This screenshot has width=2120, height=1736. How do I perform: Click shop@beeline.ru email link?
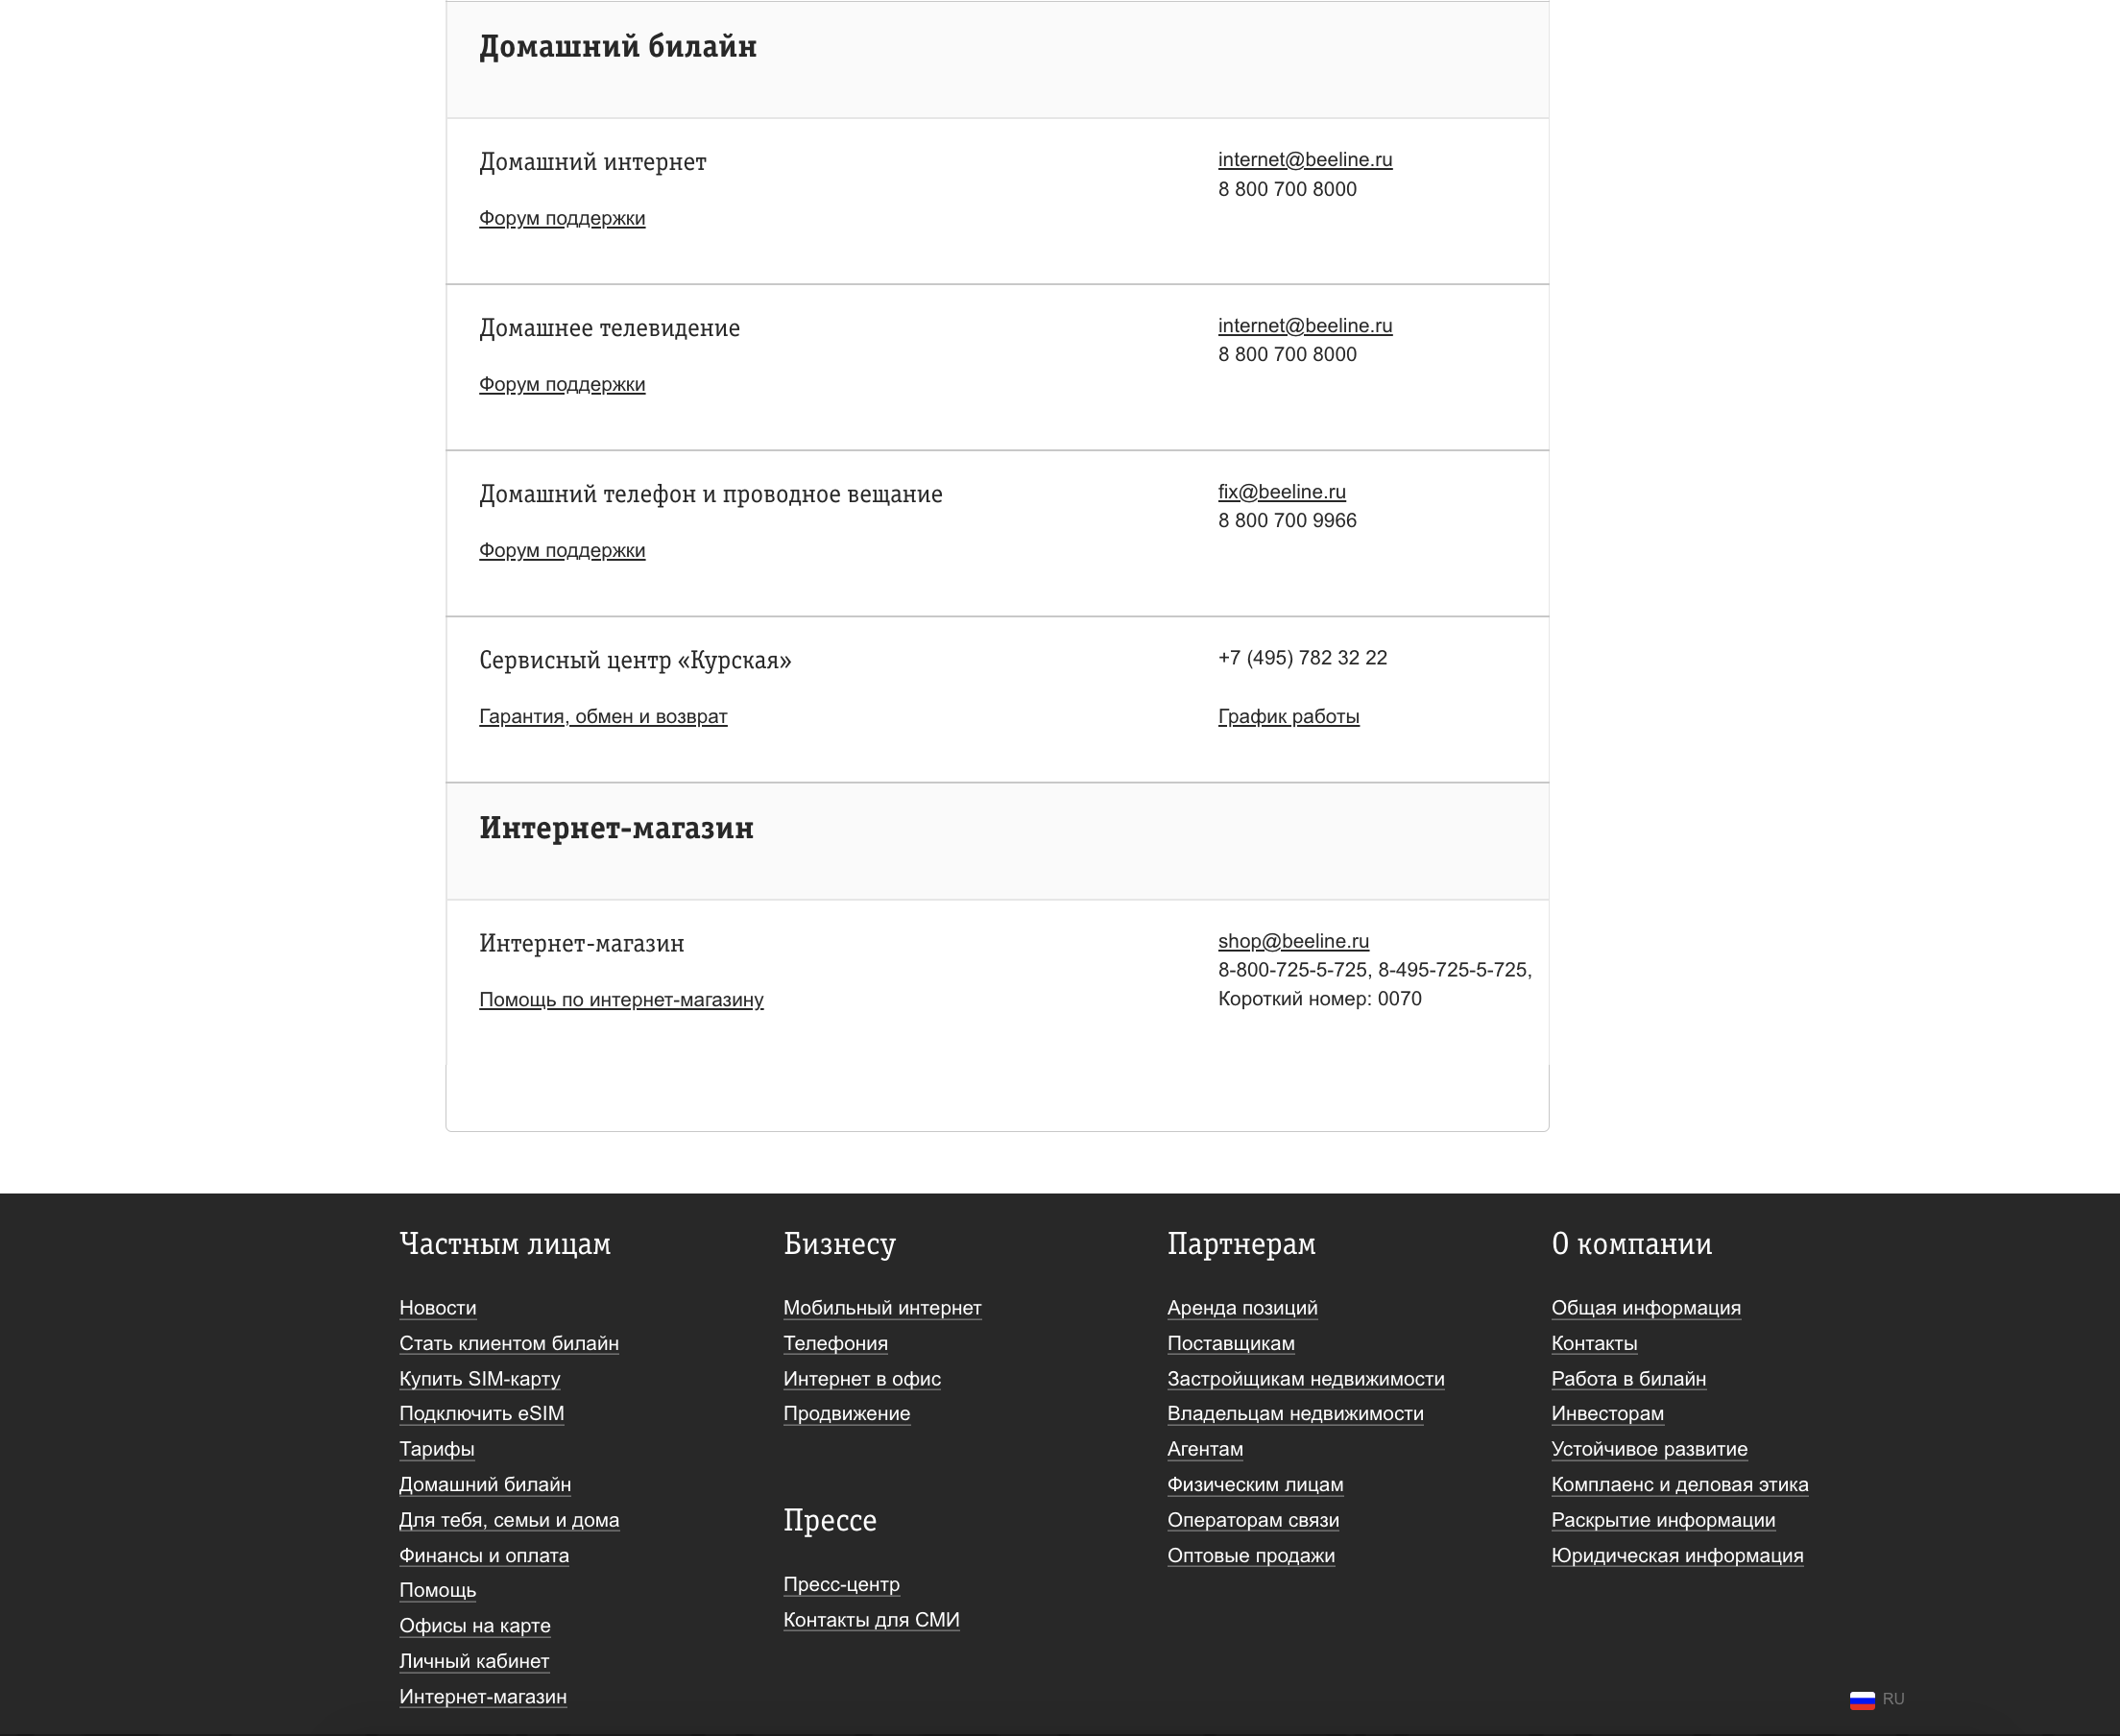point(1292,940)
